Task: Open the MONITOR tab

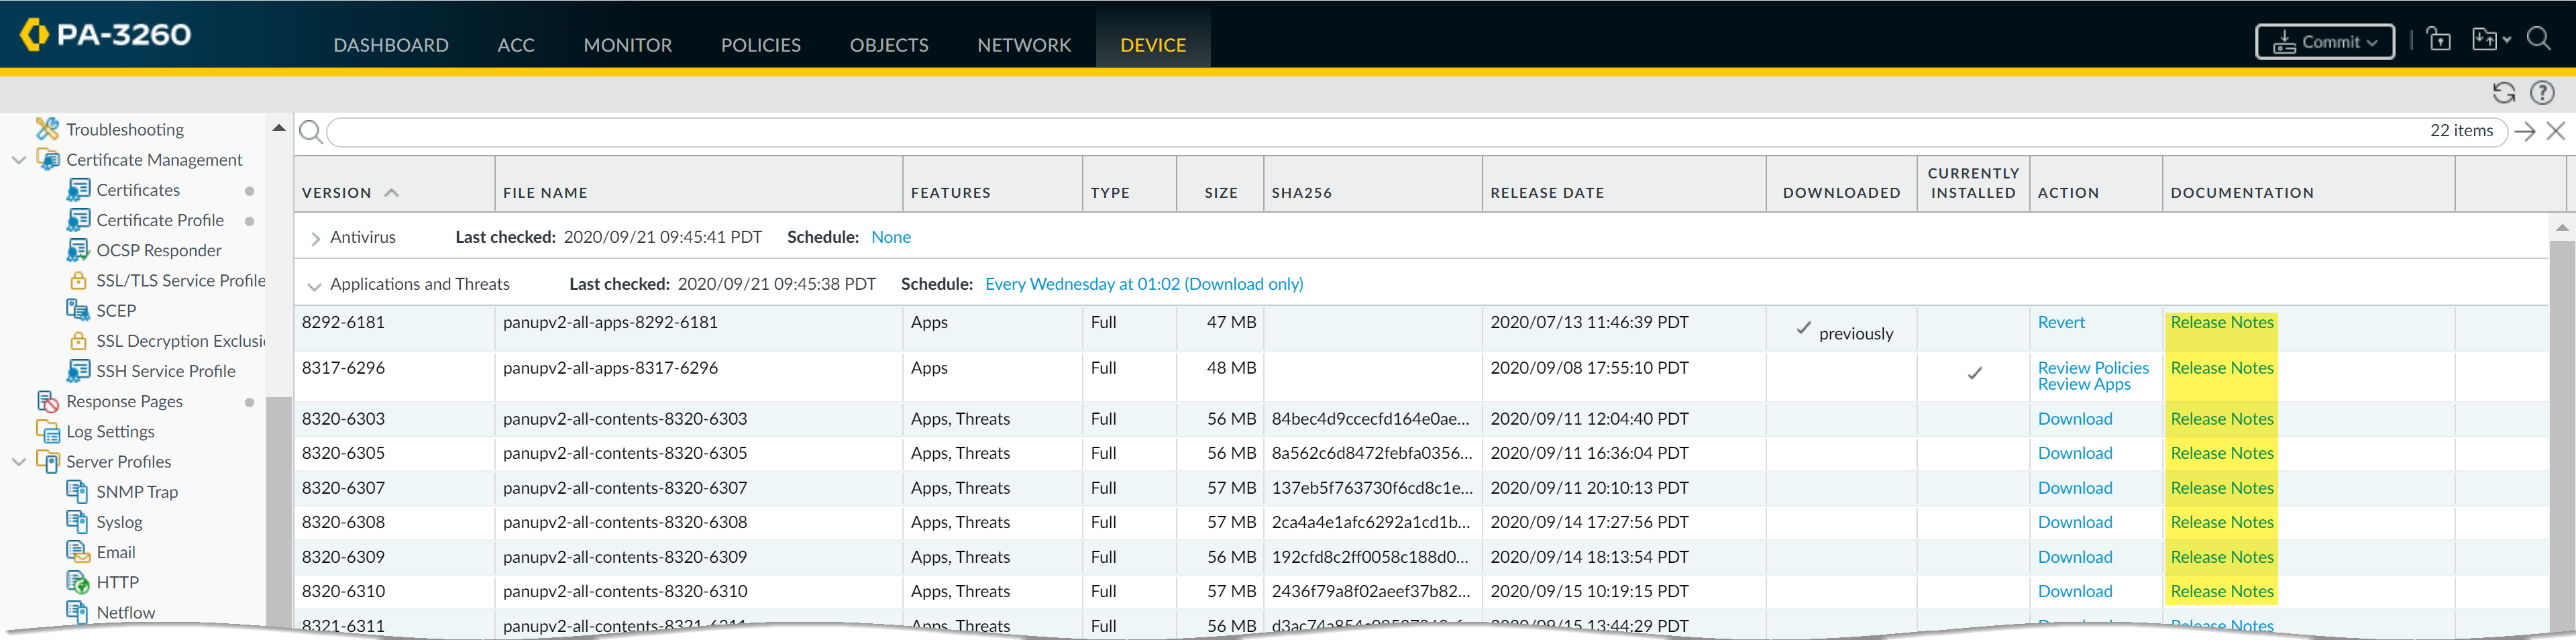Action: 627,45
